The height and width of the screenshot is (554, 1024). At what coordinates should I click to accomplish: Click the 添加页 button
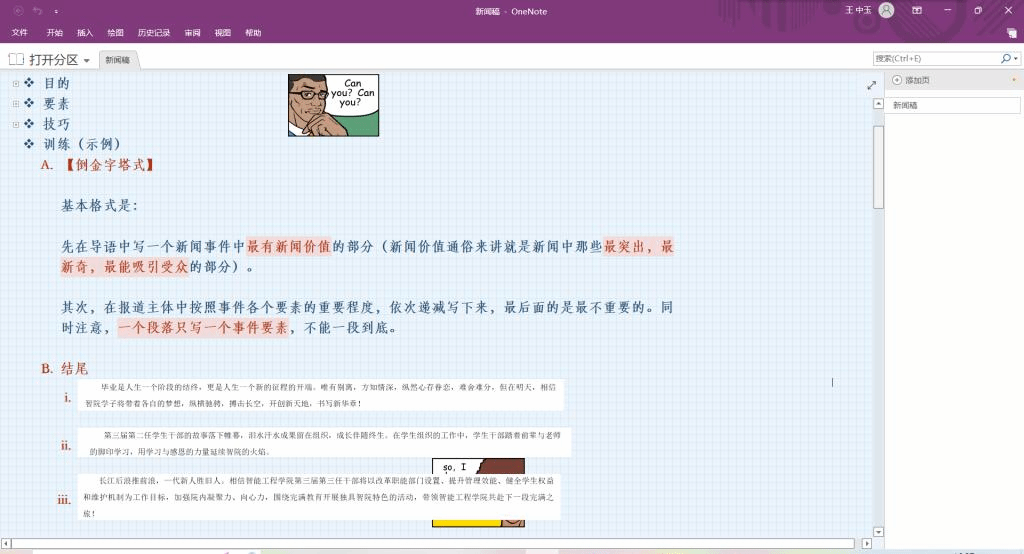tap(911, 80)
